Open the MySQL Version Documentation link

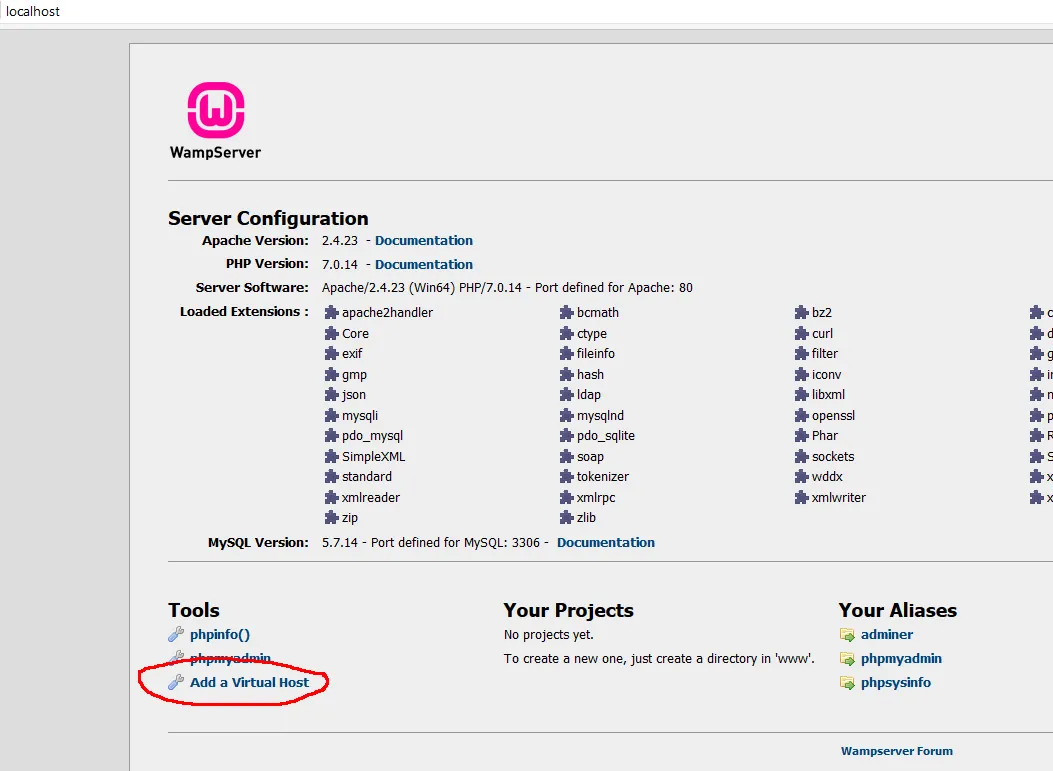(606, 542)
